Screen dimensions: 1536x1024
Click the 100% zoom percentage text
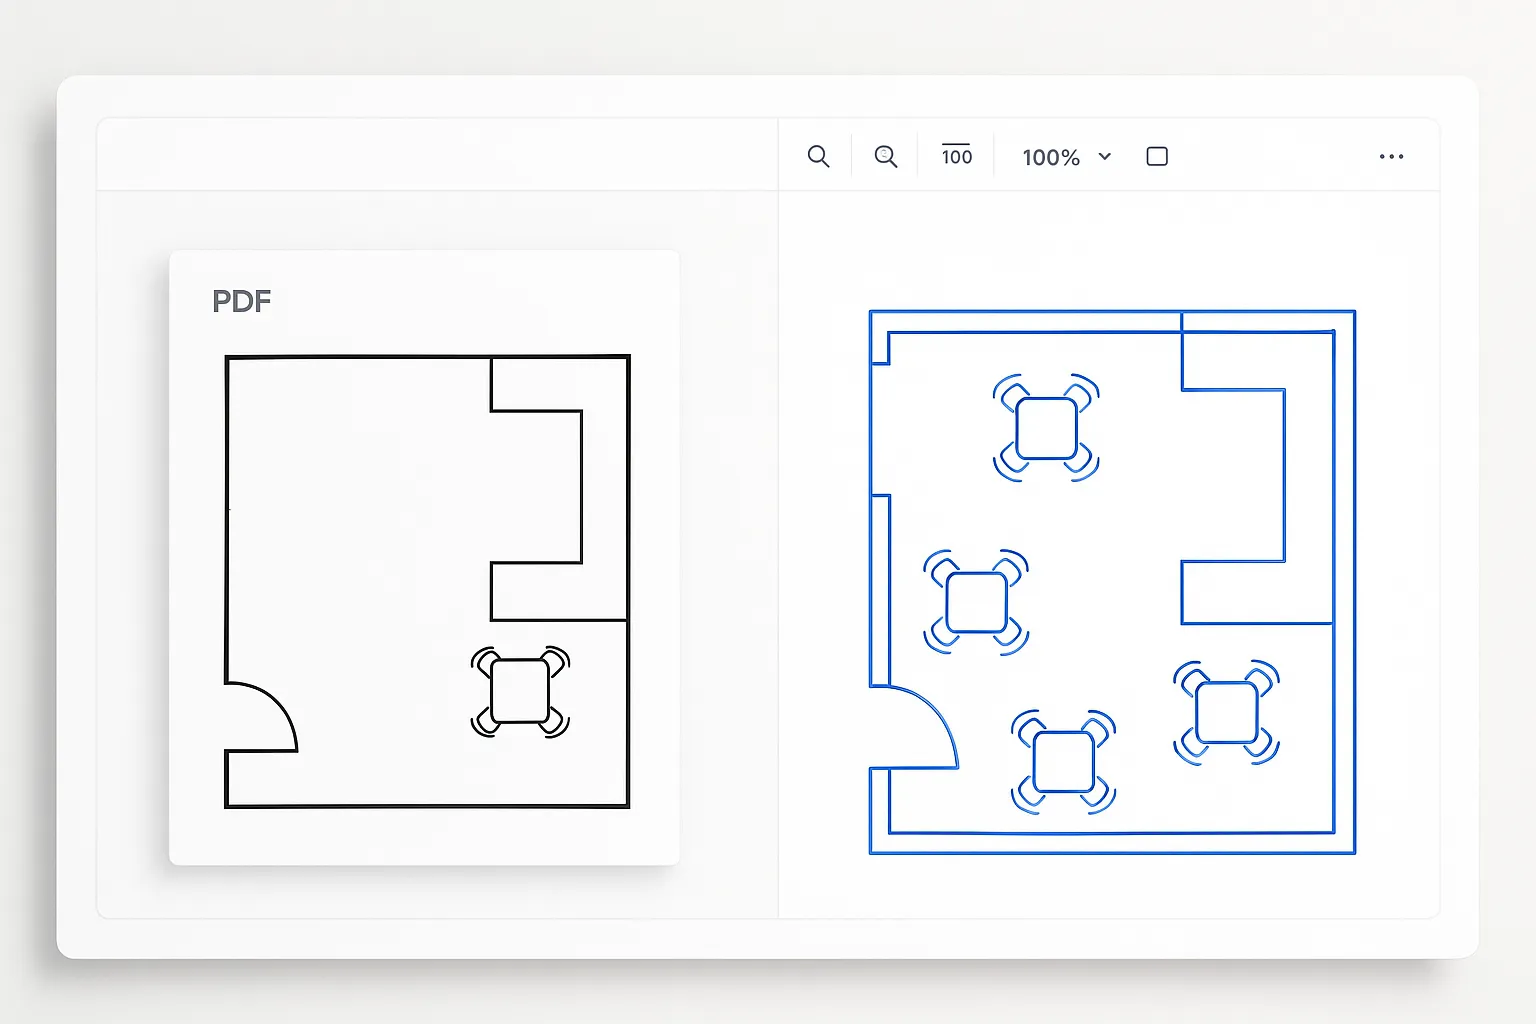tap(1050, 158)
